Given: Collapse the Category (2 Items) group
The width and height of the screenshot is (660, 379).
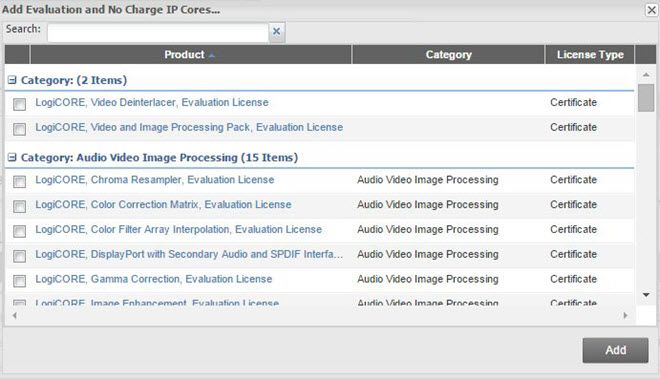Looking at the screenshot, I should pyautogui.click(x=12, y=80).
